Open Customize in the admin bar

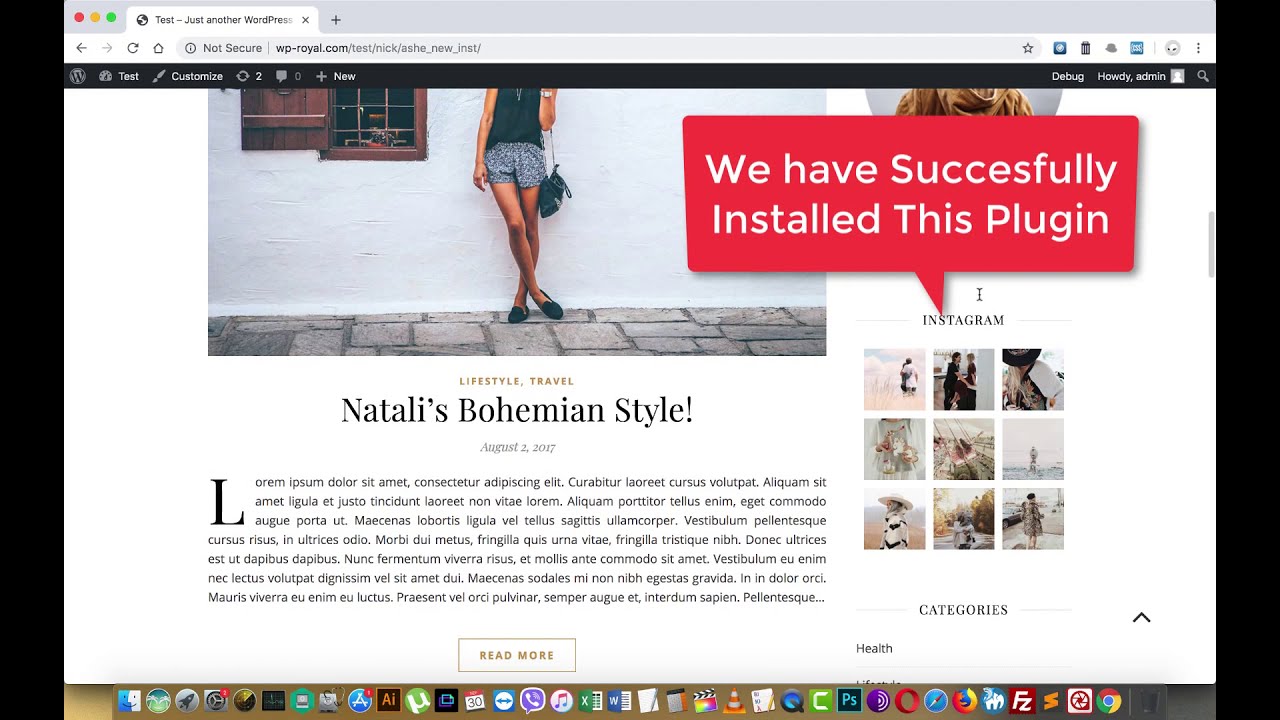pos(187,76)
